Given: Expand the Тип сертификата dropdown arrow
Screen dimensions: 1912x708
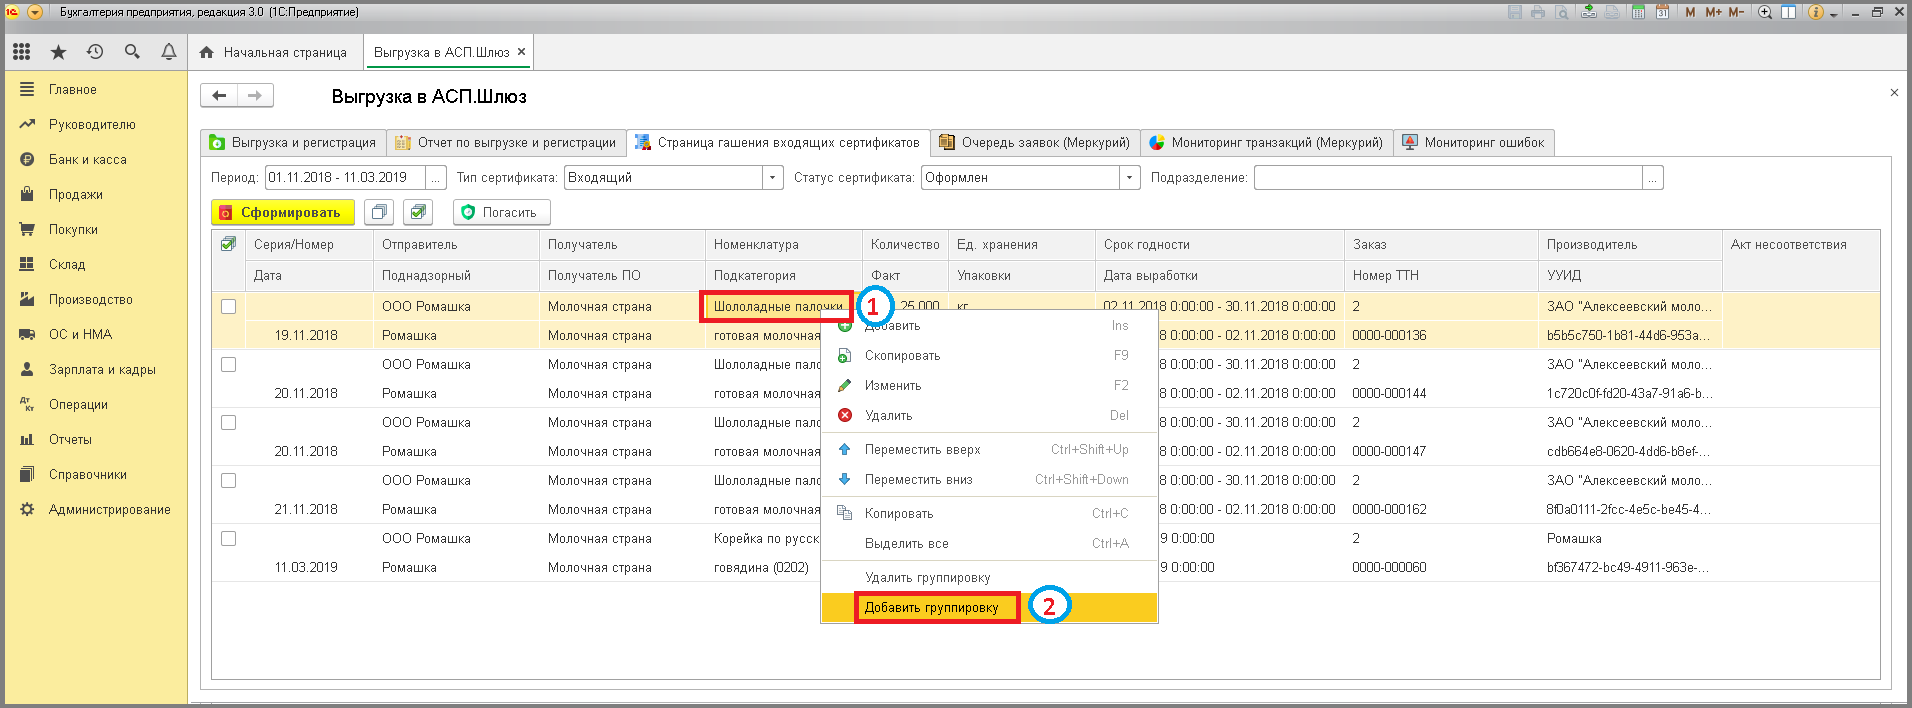Looking at the screenshot, I should 773,178.
